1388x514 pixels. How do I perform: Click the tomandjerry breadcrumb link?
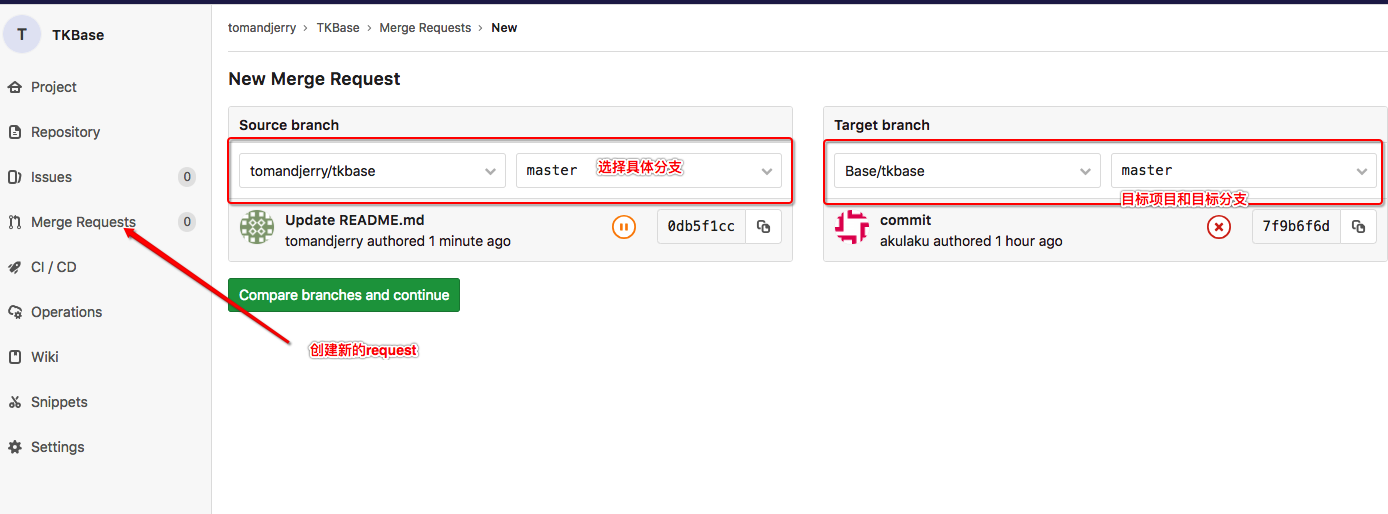[262, 28]
